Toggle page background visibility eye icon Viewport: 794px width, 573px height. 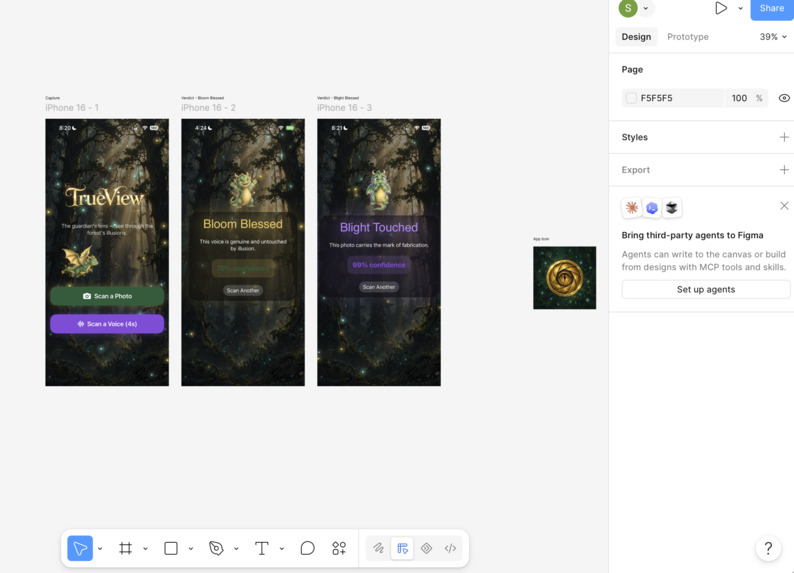point(784,98)
